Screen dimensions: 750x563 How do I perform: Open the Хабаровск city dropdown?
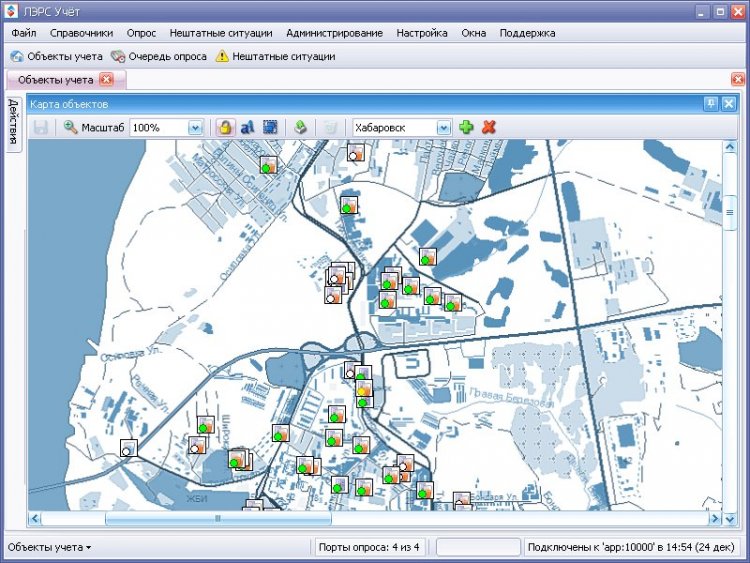coord(443,128)
